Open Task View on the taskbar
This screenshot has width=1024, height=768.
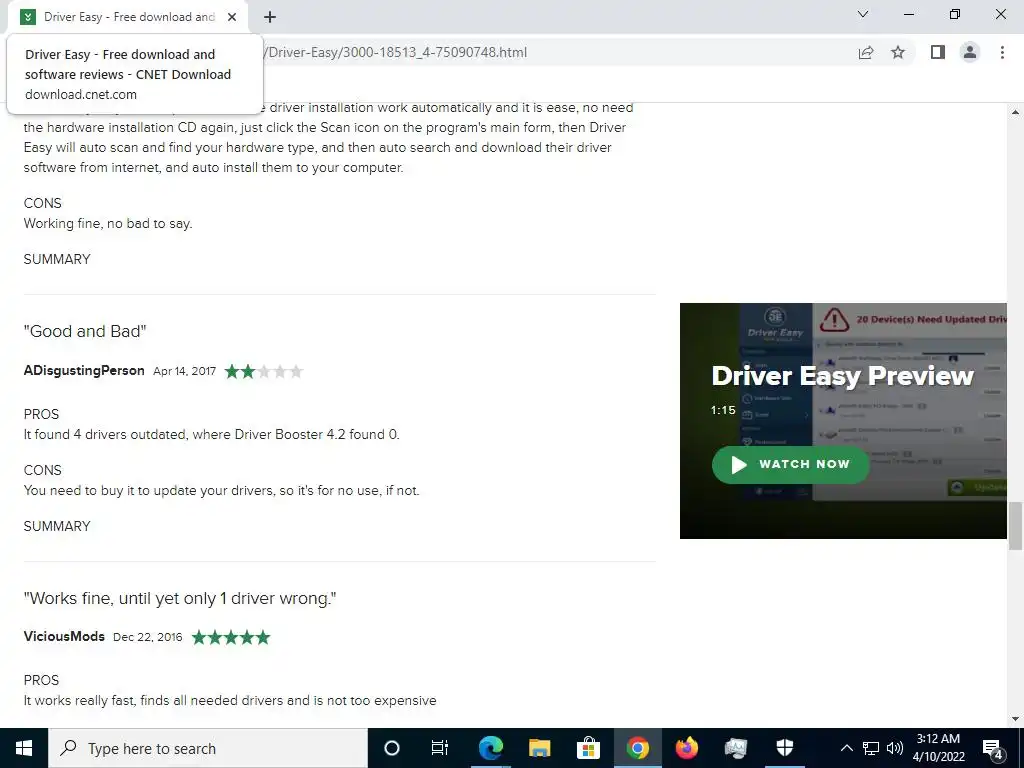(440, 748)
